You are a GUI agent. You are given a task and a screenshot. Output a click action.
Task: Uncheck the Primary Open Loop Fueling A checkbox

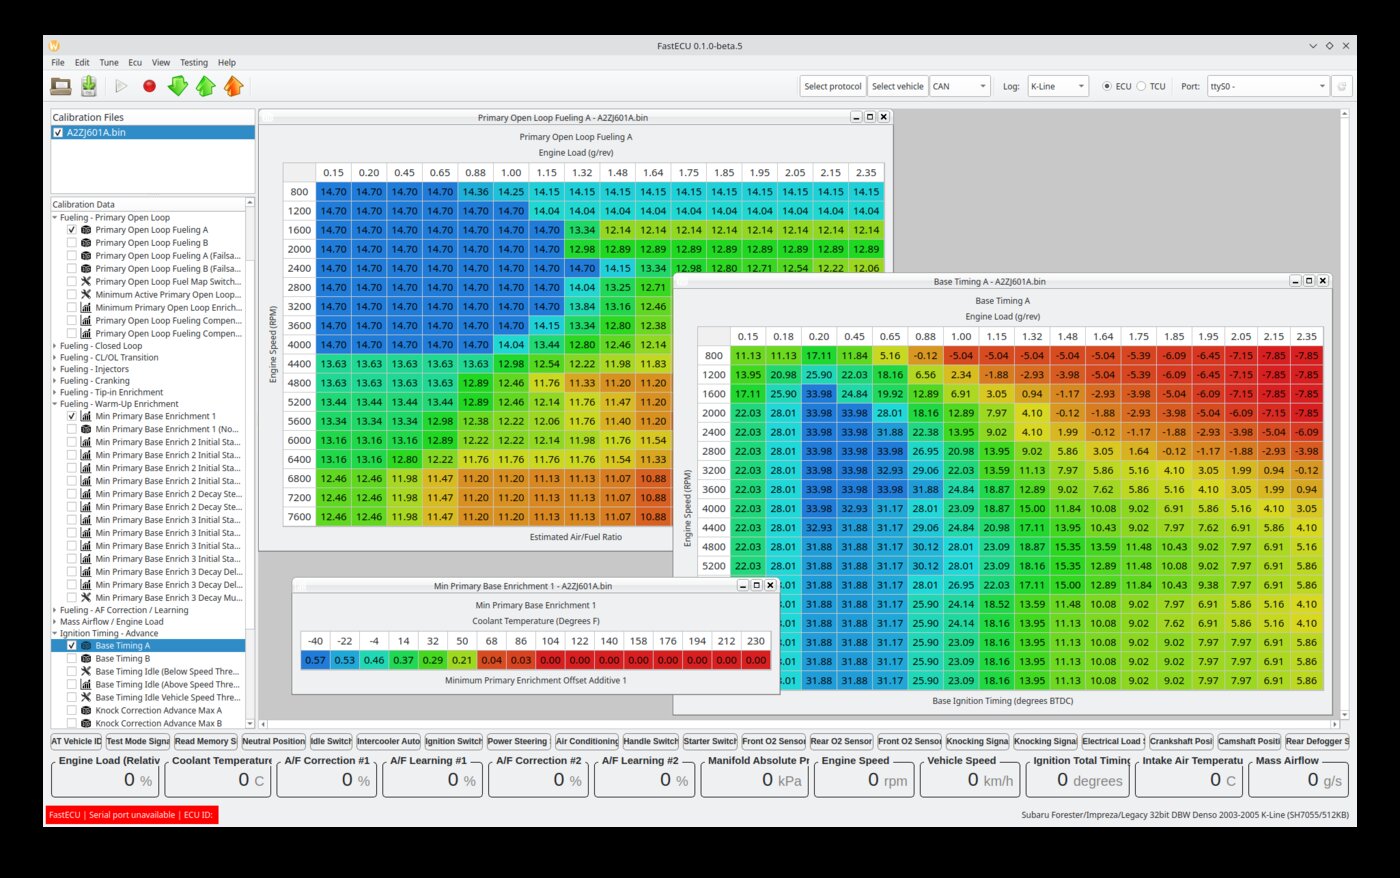tap(71, 230)
